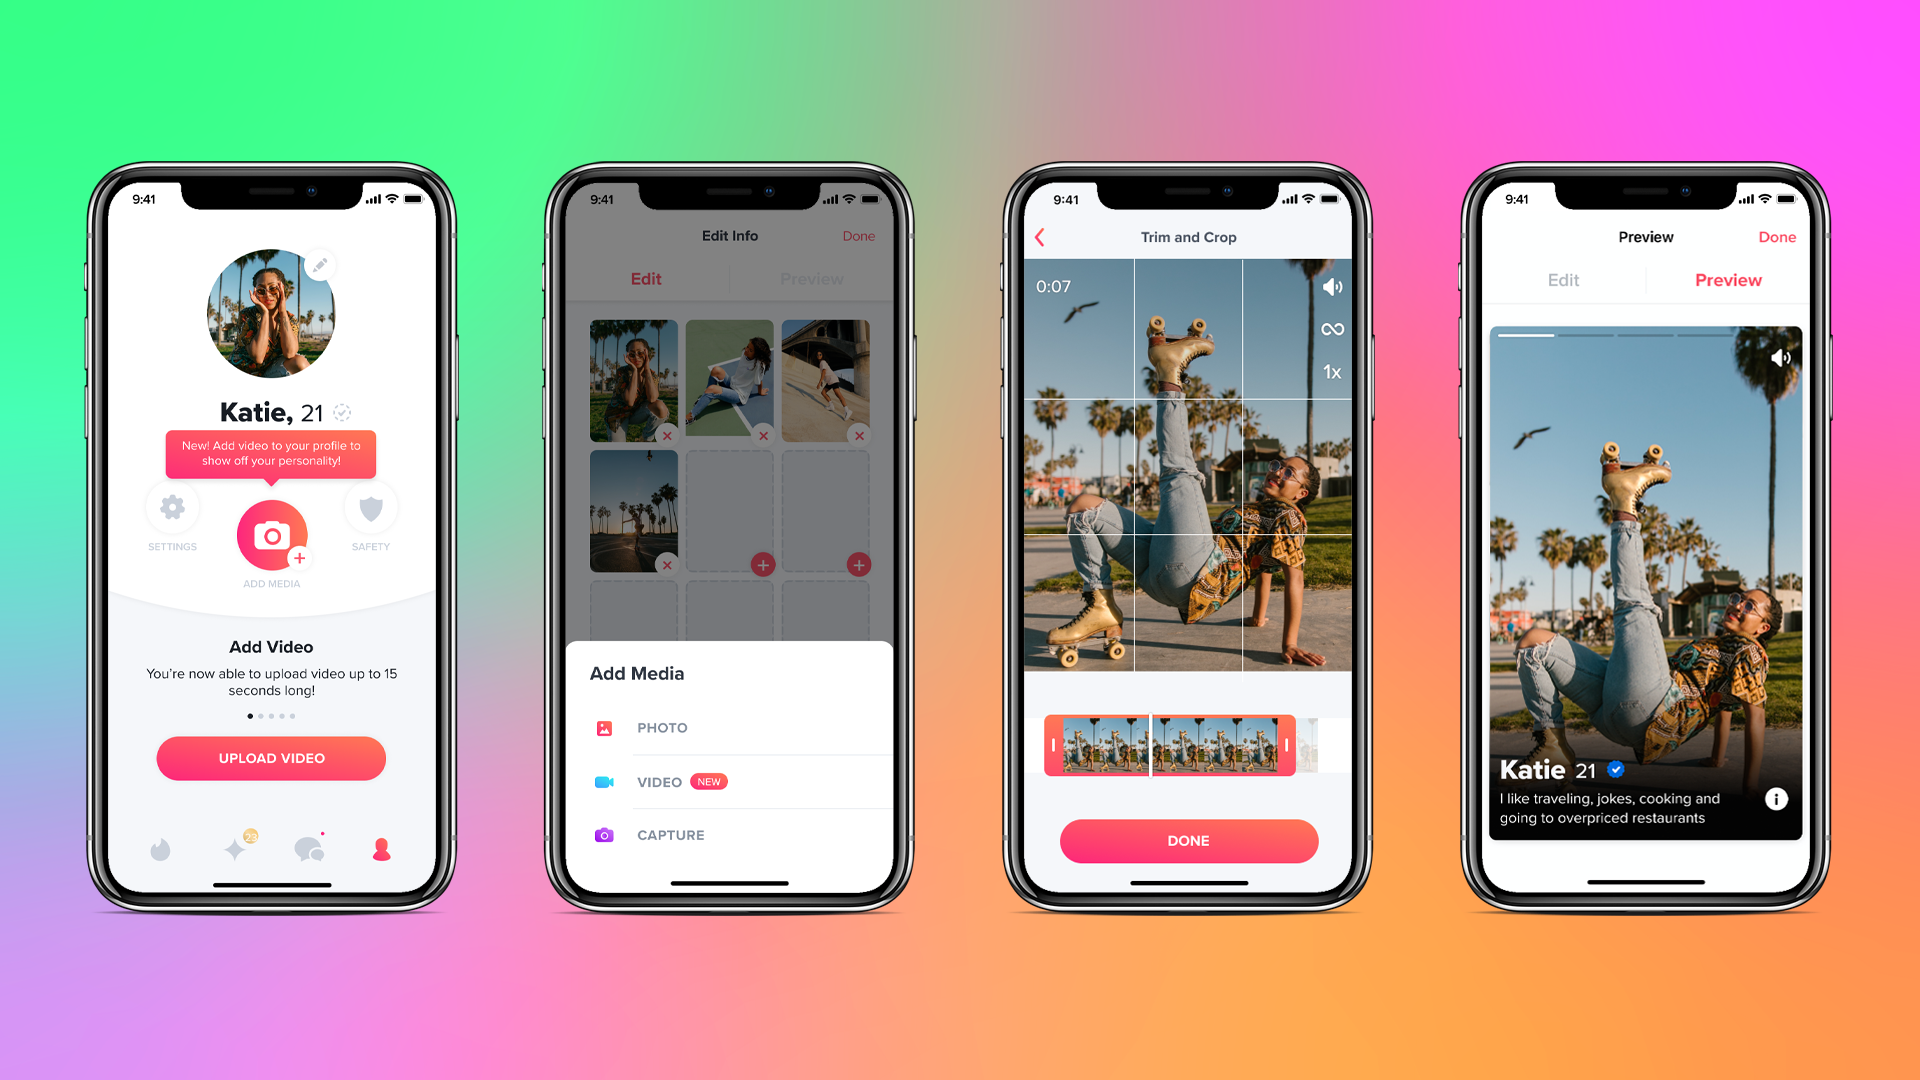Drag the trim timeline start marker
The width and height of the screenshot is (1920, 1080).
(x=1054, y=745)
